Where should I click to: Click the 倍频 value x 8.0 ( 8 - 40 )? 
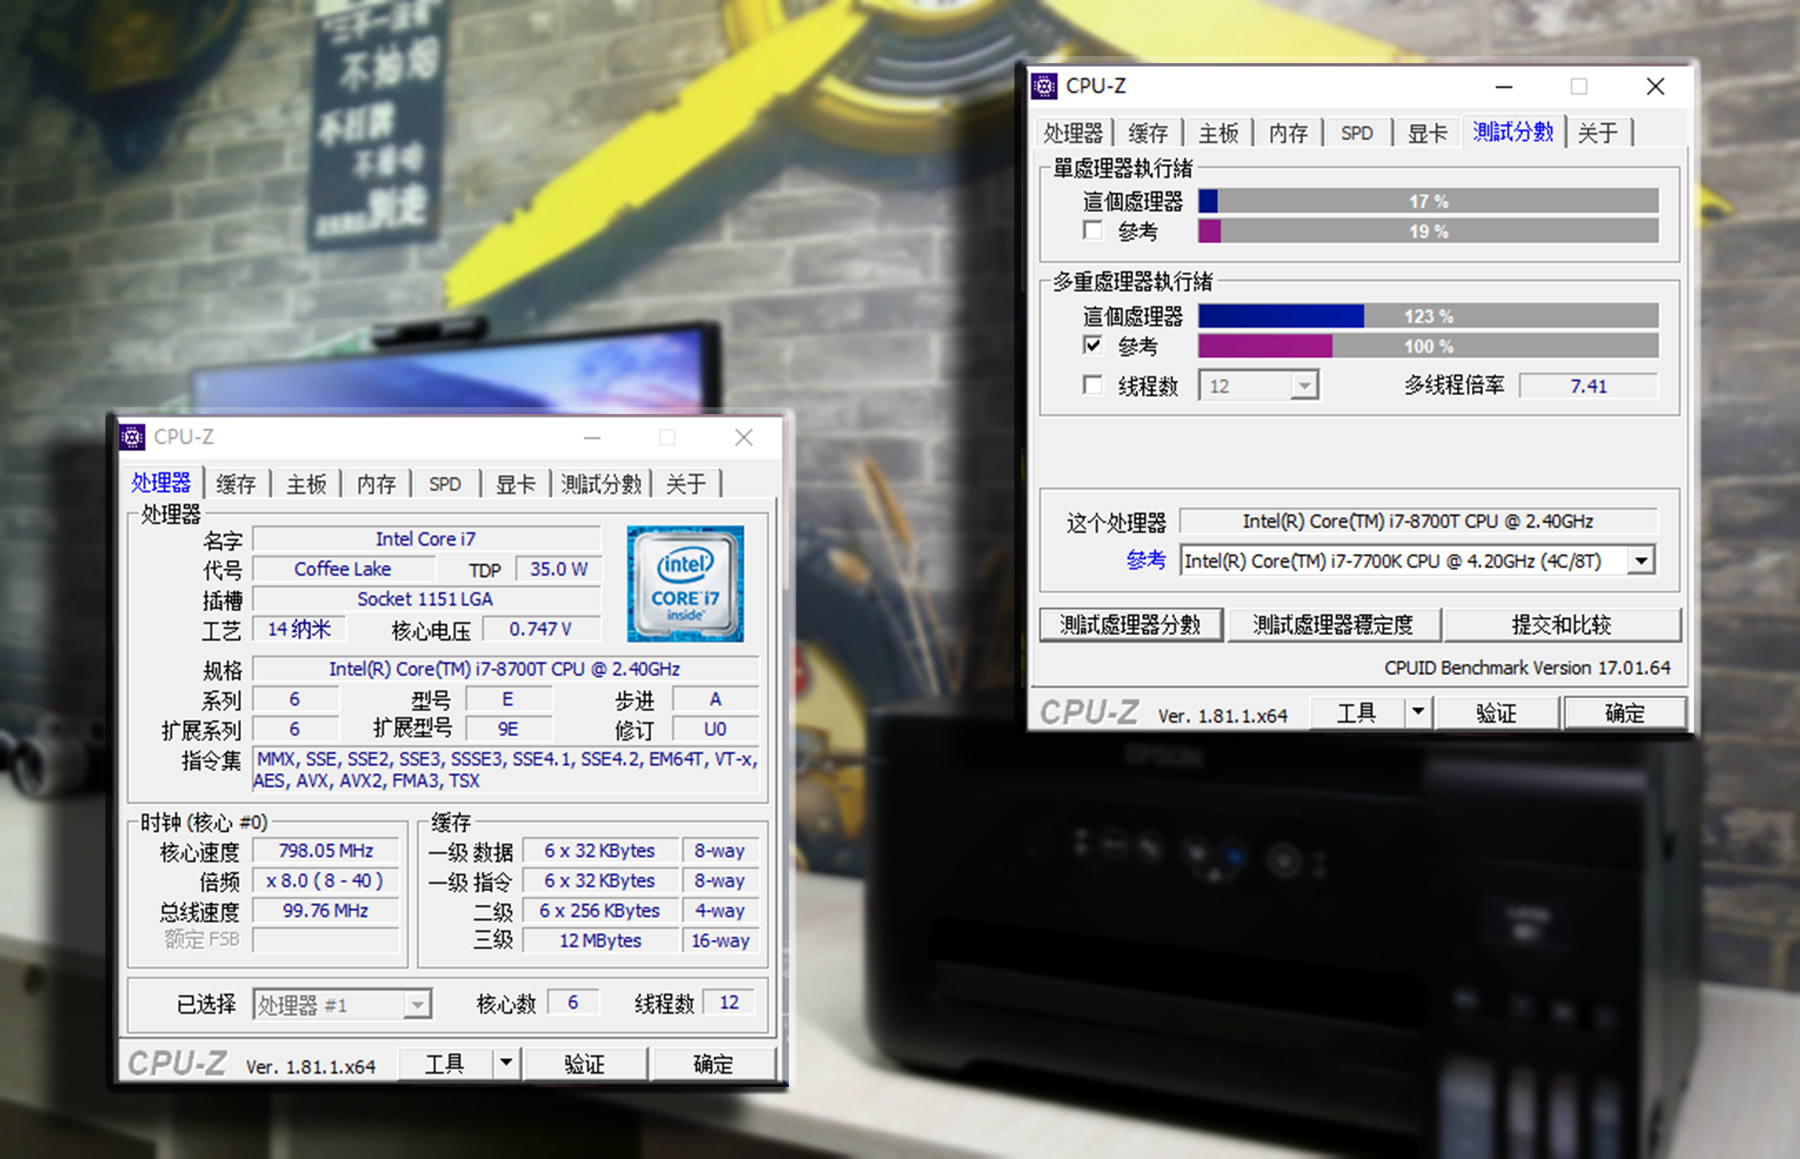[x=326, y=881]
